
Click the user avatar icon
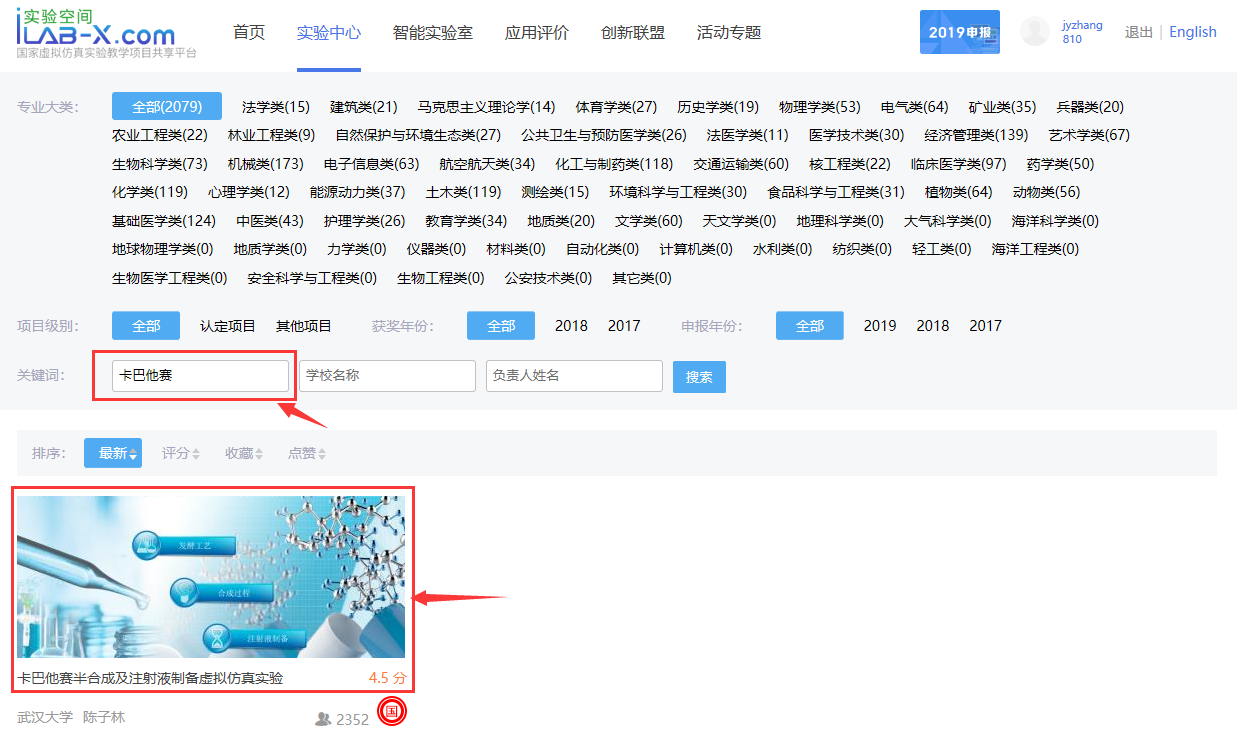pos(1034,32)
